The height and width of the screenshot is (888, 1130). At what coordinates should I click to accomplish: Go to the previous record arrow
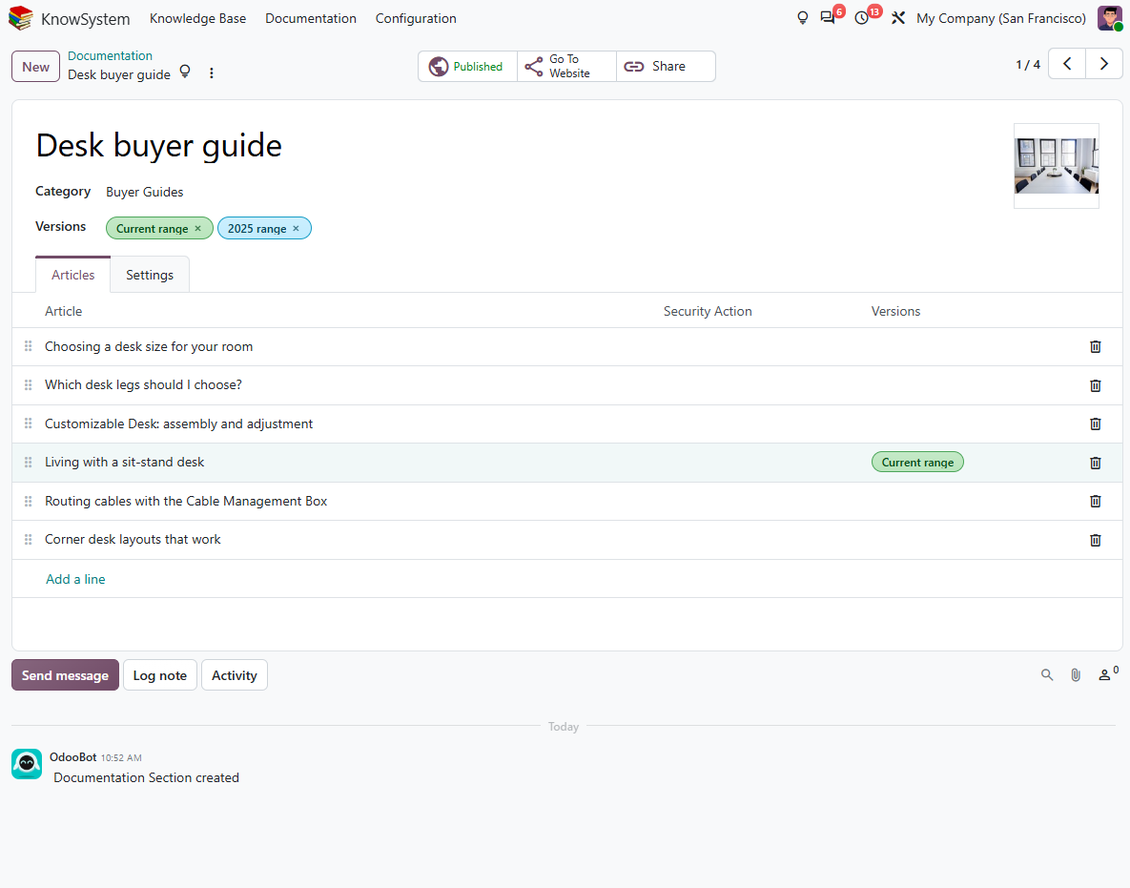coord(1067,63)
